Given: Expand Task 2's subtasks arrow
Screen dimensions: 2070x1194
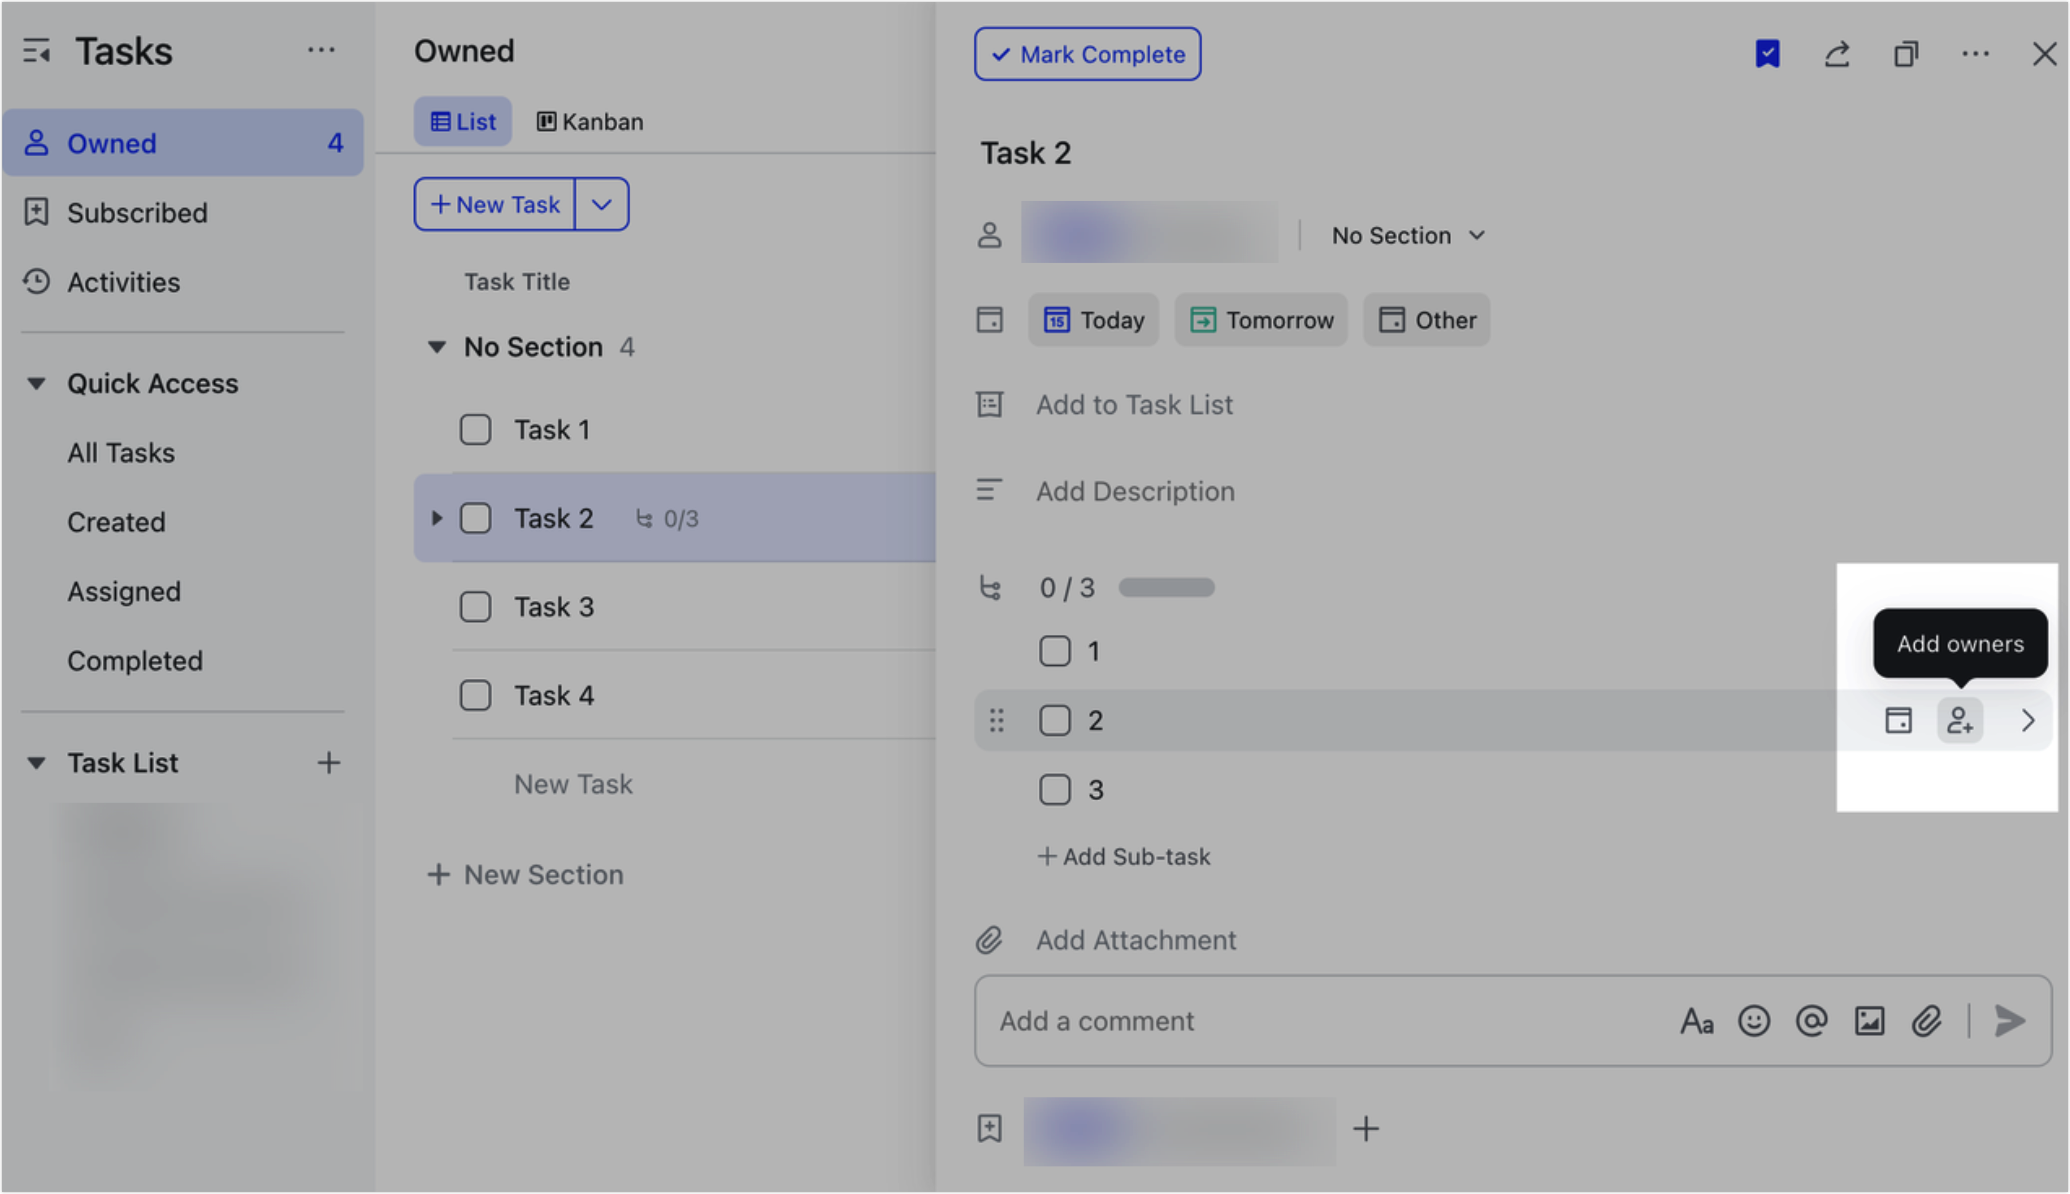Looking at the screenshot, I should click(x=436, y=518).
